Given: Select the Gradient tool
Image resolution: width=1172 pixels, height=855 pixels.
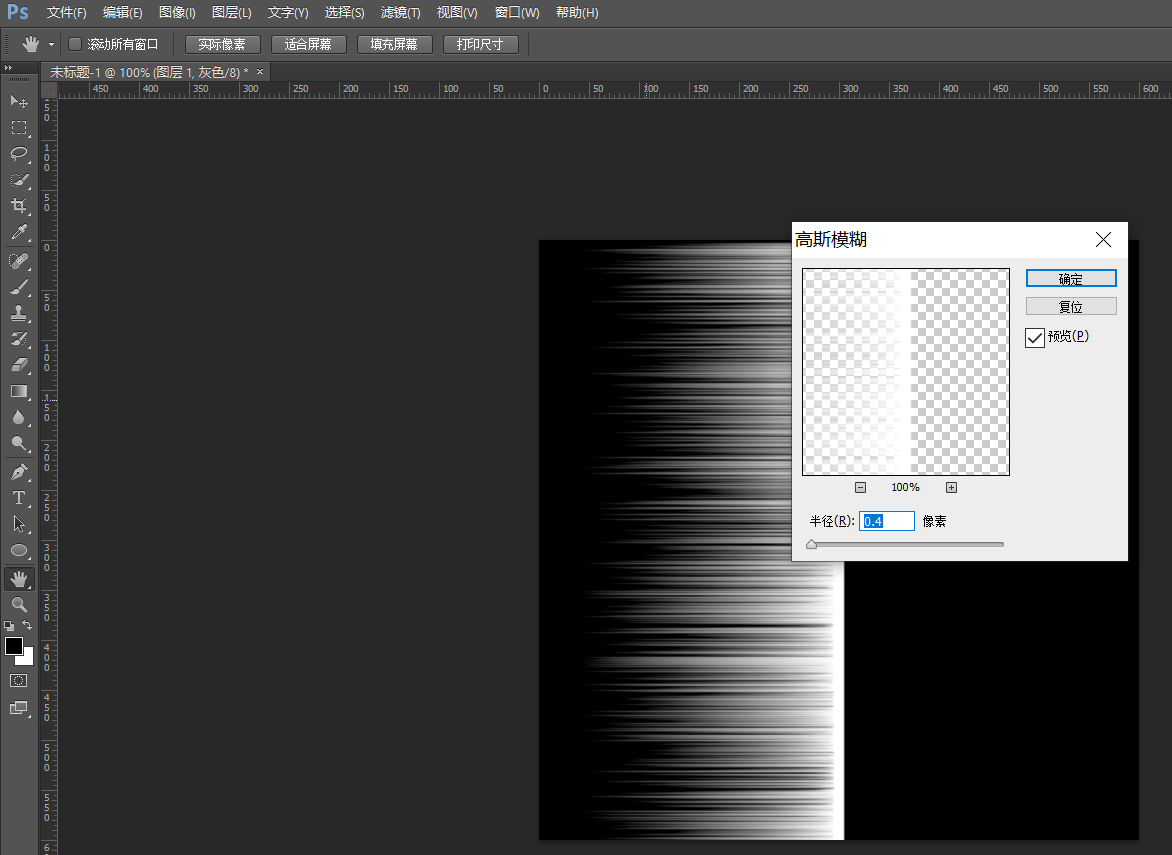Looking at the screenshot, I should 19,391.
